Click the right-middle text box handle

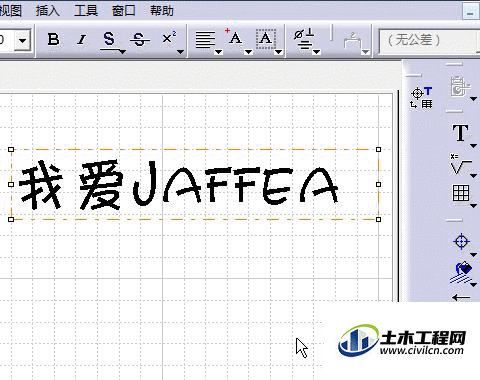pyautogui.click(x=378, y=184)
